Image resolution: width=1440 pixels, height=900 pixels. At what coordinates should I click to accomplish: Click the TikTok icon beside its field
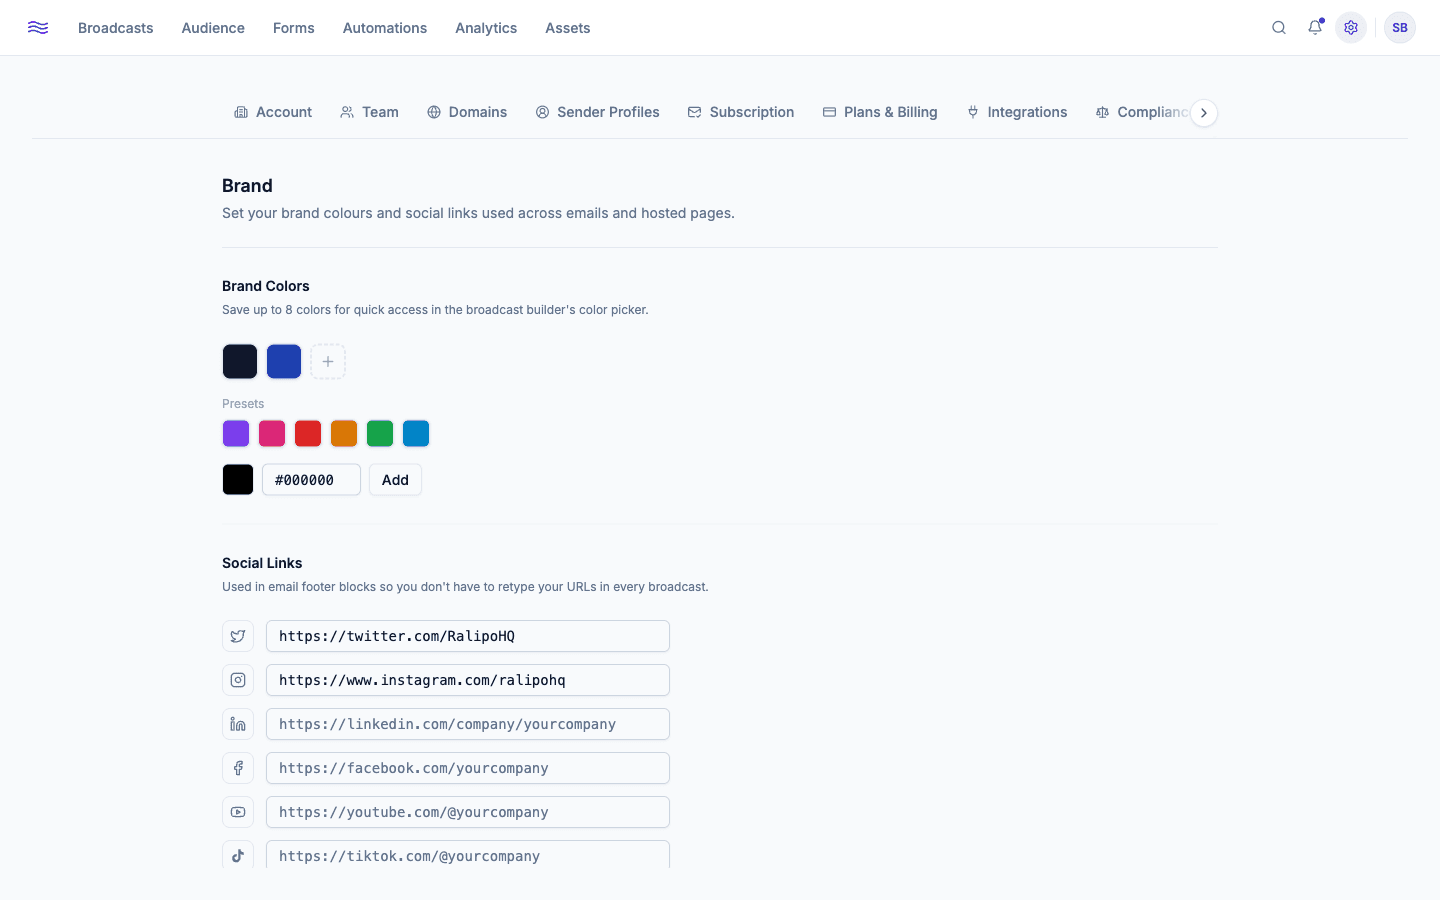point(238,855)
